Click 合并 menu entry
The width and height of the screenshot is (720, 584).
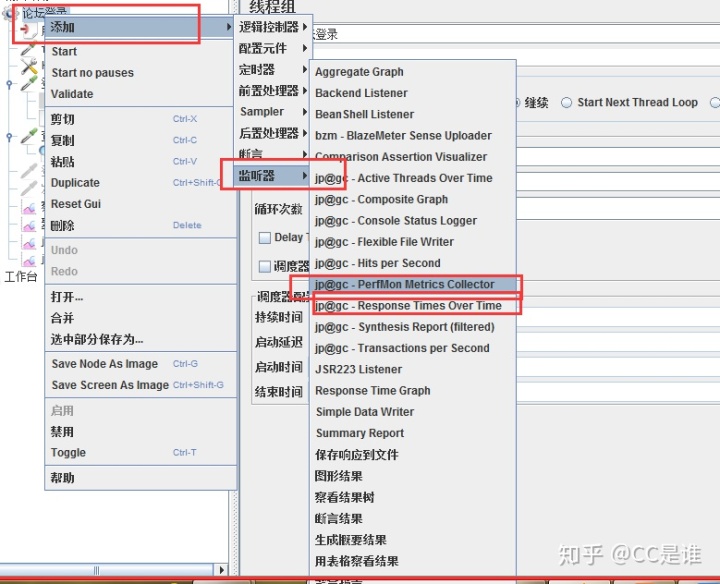(141, 318)
